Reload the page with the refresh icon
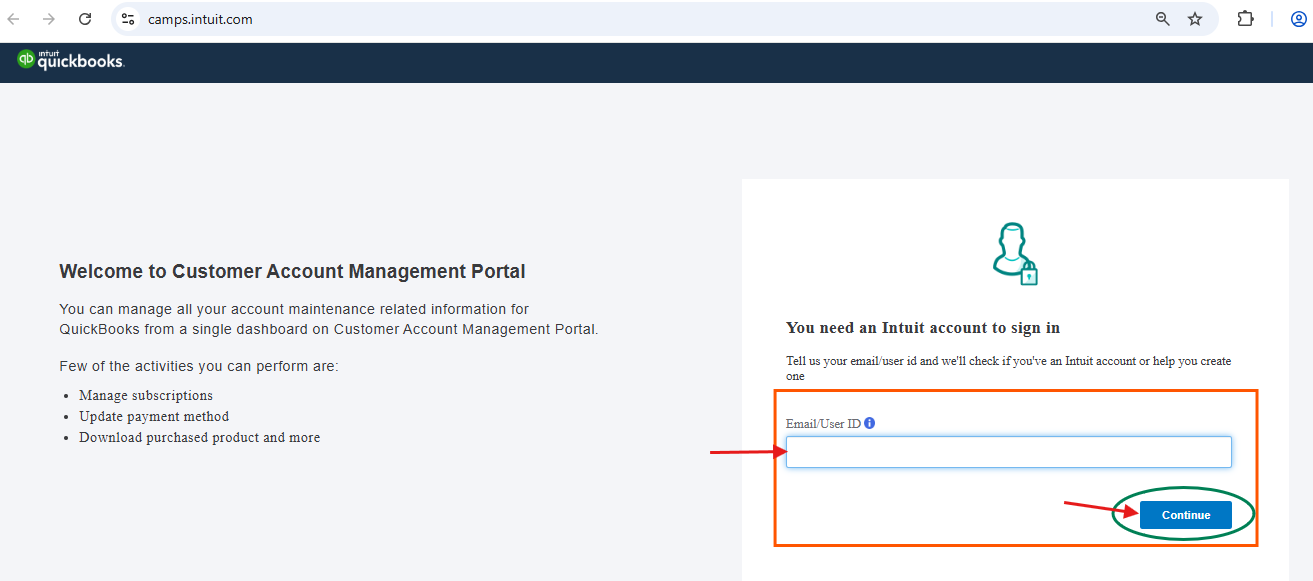The height and width of the screenshot is (581, 1313). click(x=85, y=19)
